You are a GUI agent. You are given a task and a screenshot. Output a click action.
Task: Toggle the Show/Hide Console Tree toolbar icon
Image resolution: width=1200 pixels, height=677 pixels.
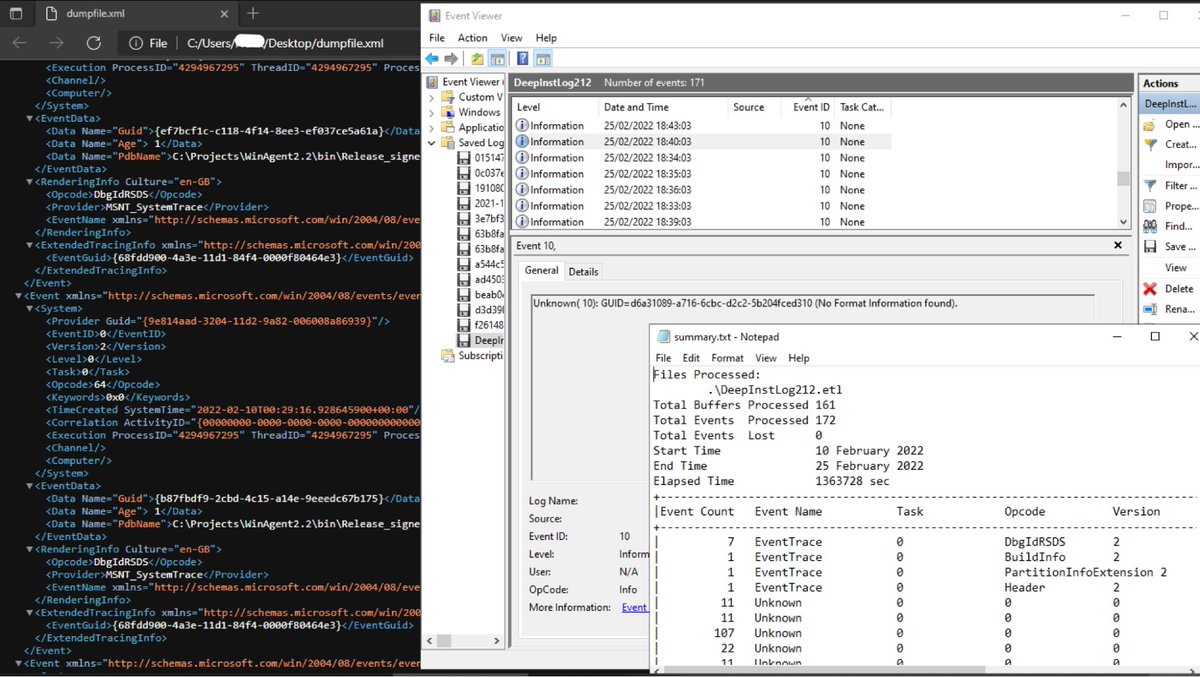pyautogui.click(x=497, y=59)
